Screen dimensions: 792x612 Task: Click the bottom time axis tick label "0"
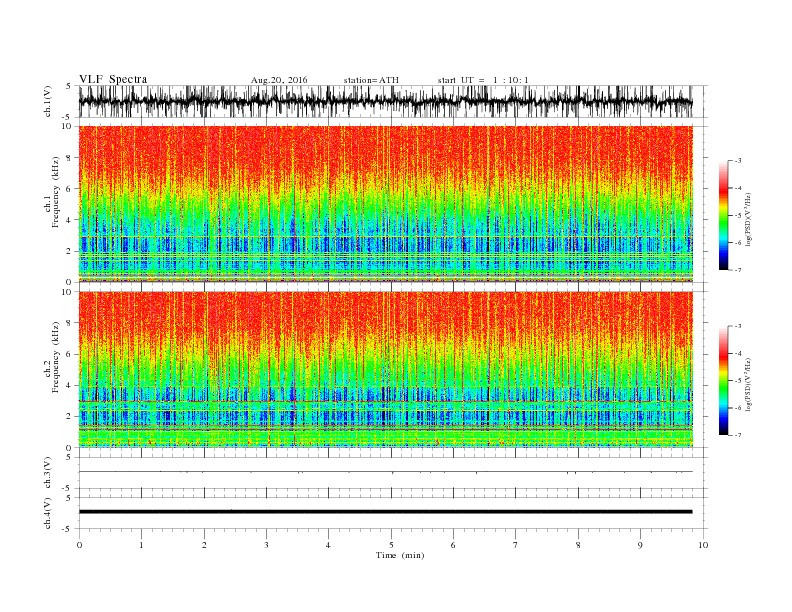[x=79, y=545]
